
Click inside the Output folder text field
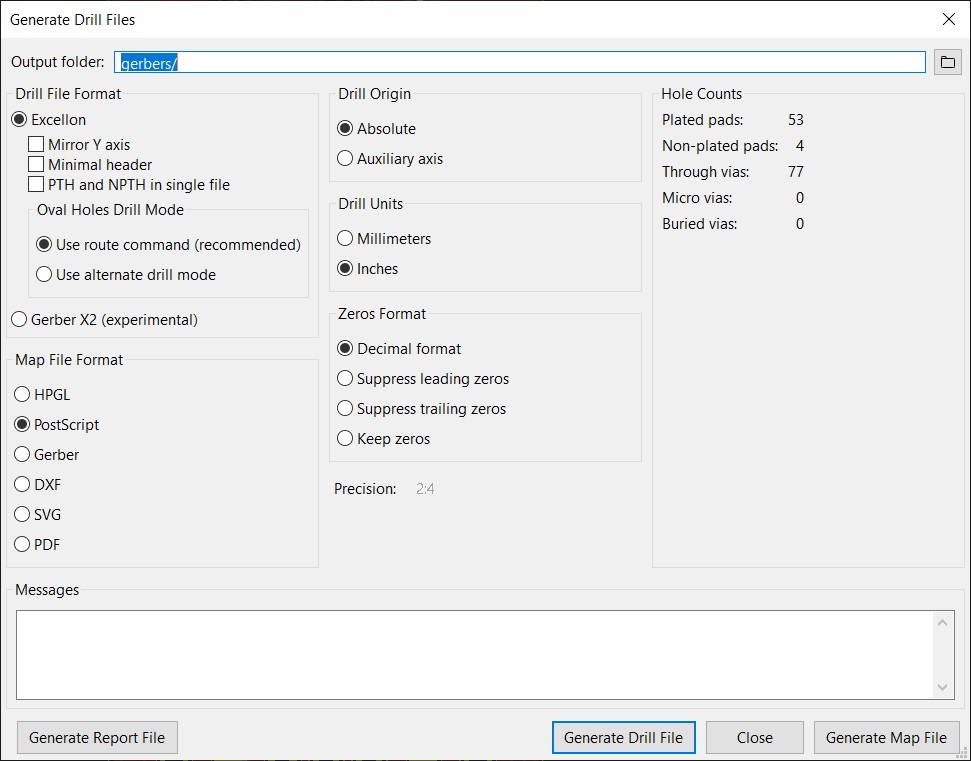[x=520, y=63]
